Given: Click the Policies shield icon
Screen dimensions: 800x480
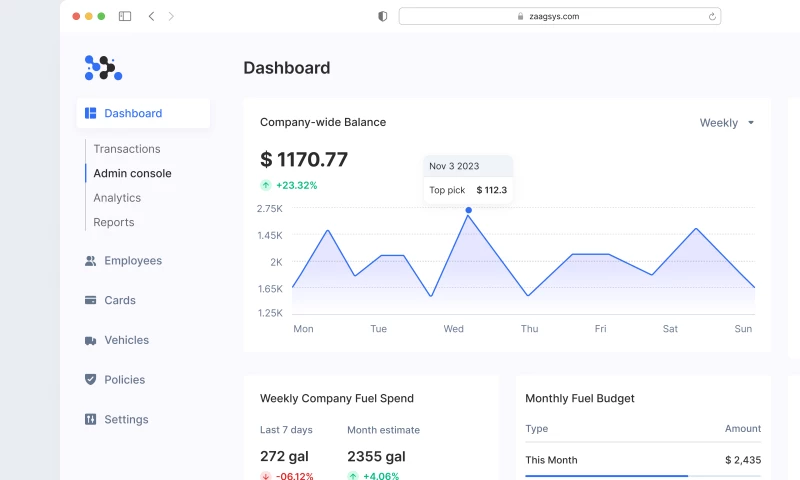Looking at the screenshot, I should point(91,380).
